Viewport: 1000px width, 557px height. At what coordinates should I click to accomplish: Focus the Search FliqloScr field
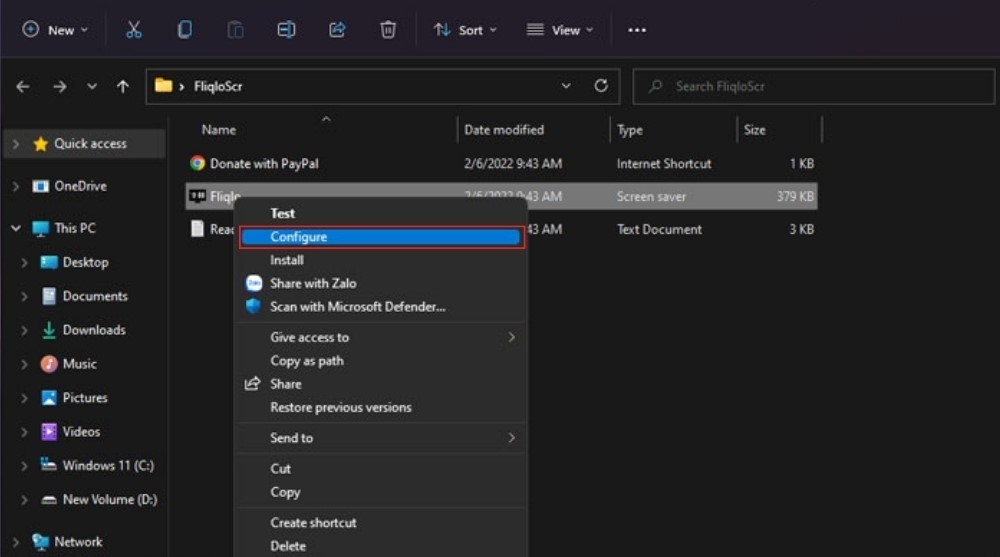click(813, 86)
